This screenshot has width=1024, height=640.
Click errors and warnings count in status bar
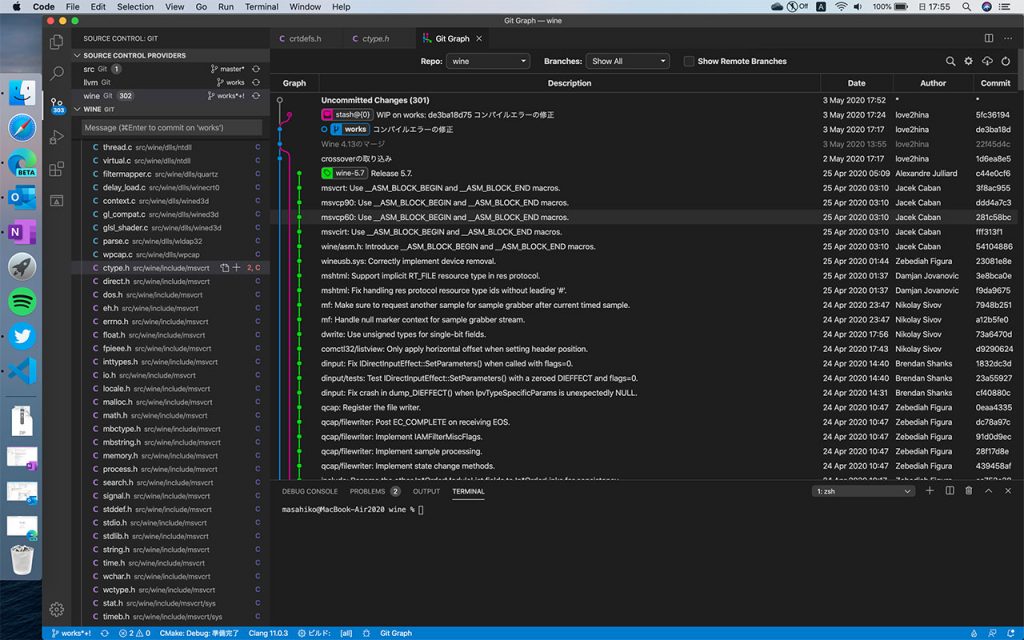(135, 633)
